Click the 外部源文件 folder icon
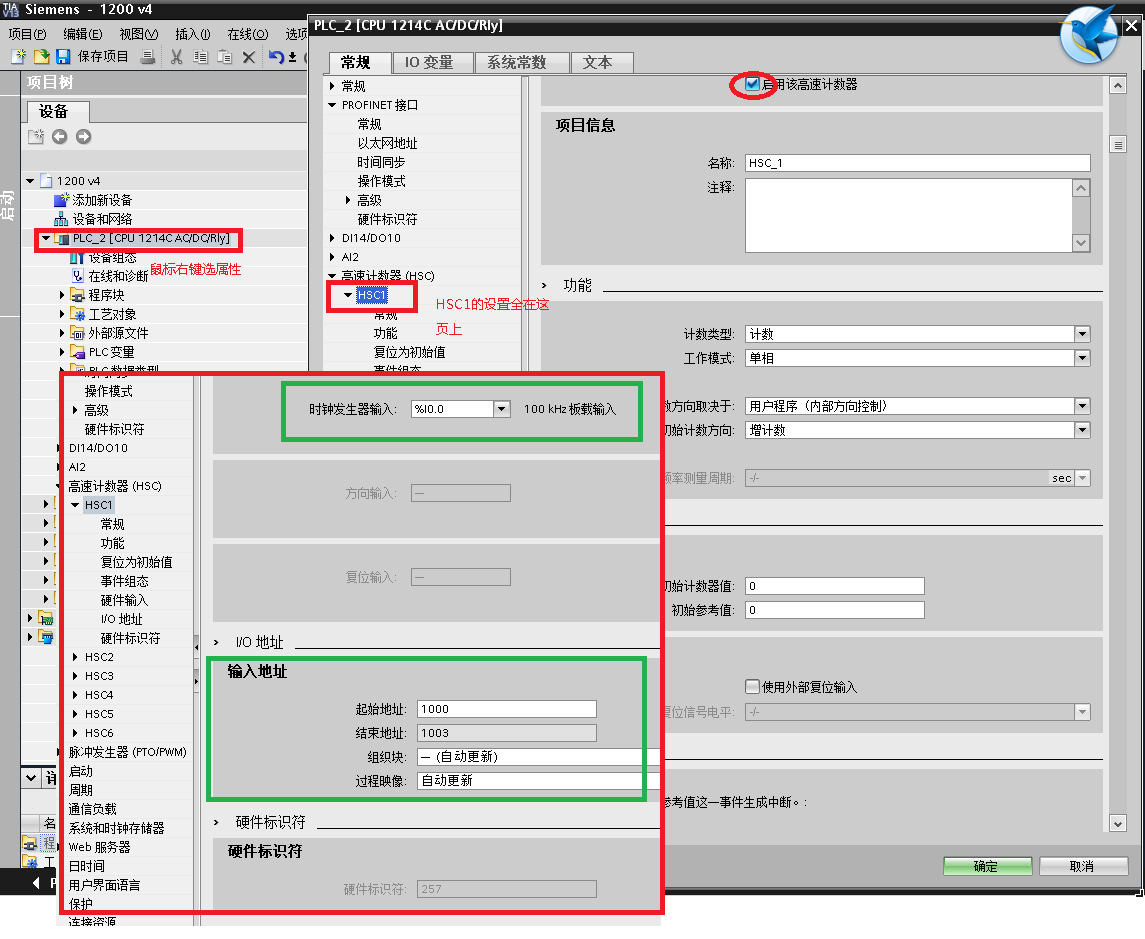Image resolution: width=1145 pixels, height=939 pixels. click(77, 332)
